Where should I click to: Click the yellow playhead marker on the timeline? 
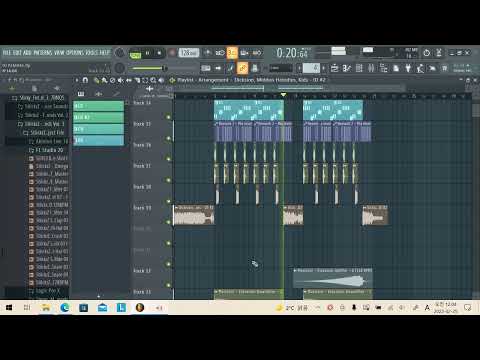(x=283, y=95)
